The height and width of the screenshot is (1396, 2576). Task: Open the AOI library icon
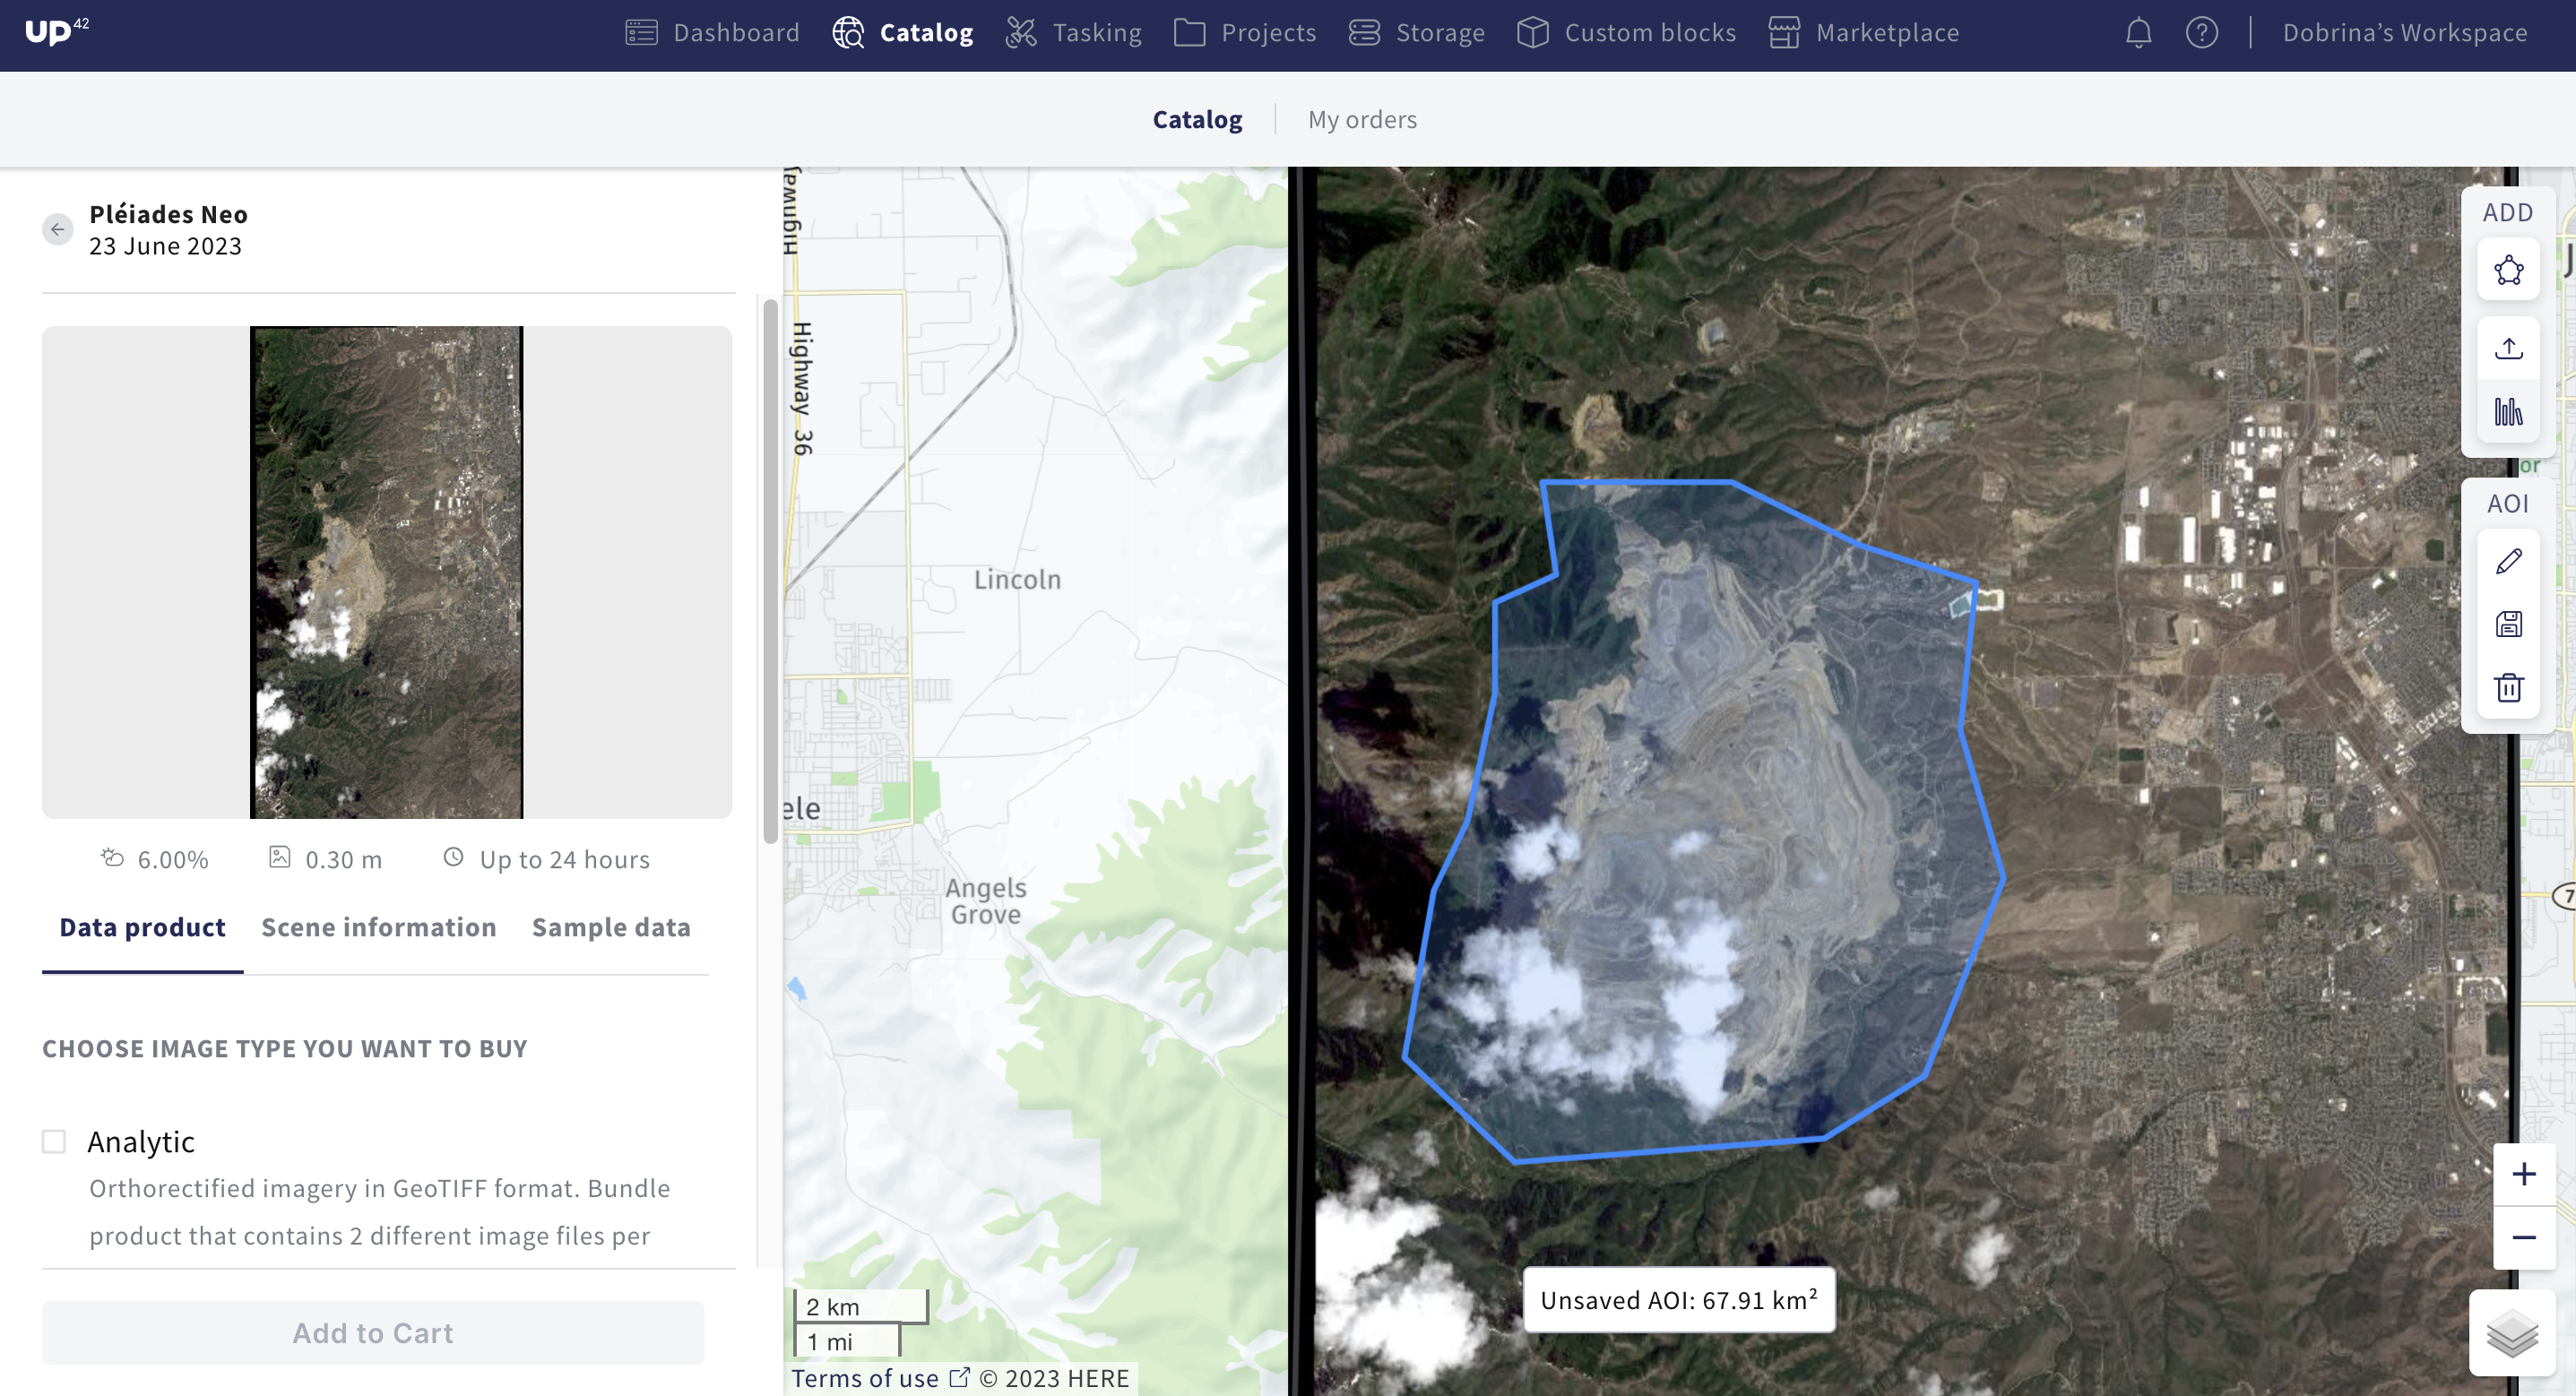coord(2508,411)
